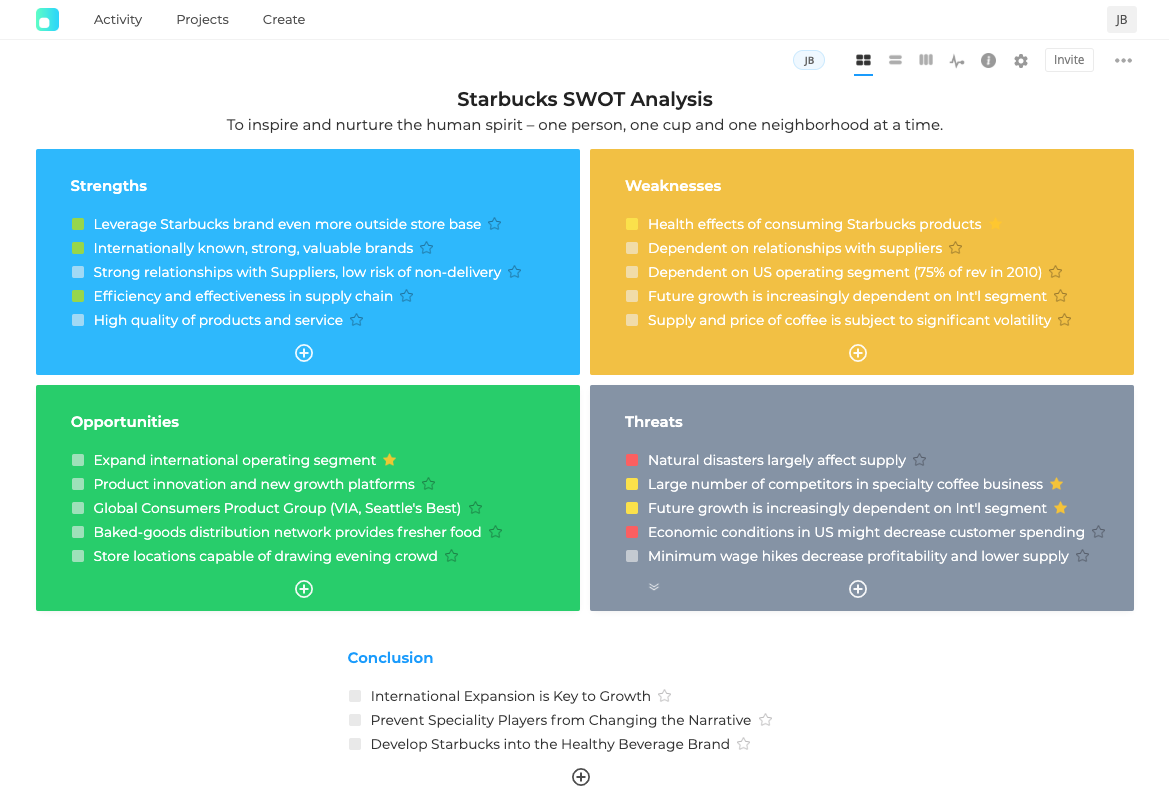Check off 'Leverage Starbucks brand even more' item
Viewport: 1169px width, 810px height.
(78, 225)
